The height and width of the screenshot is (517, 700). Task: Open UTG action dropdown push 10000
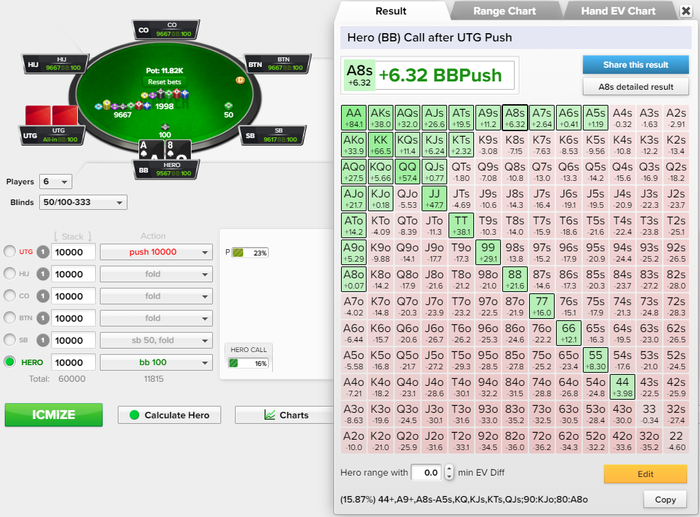coord(156,252)
